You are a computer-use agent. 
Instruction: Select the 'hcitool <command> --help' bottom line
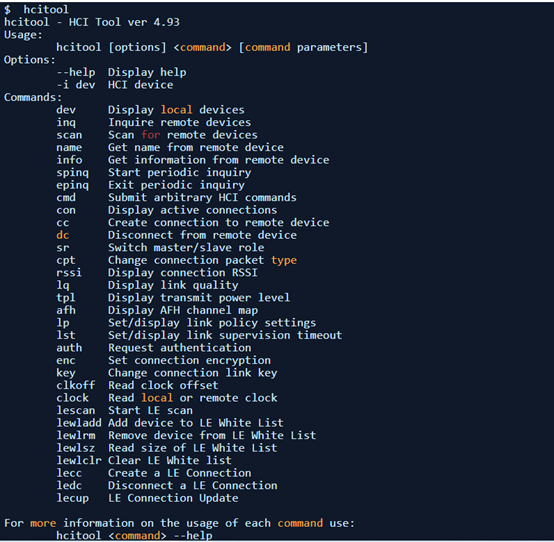point(134,536)
